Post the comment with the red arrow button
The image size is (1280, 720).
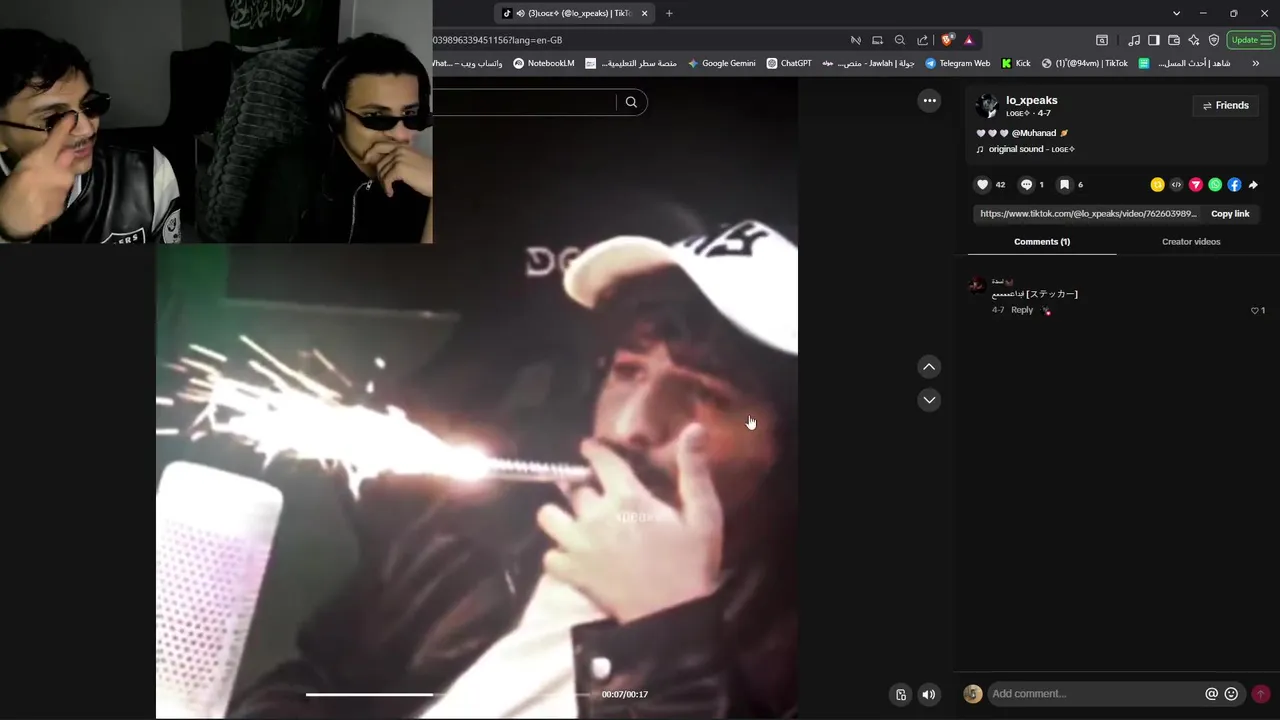coord(1260,694)
